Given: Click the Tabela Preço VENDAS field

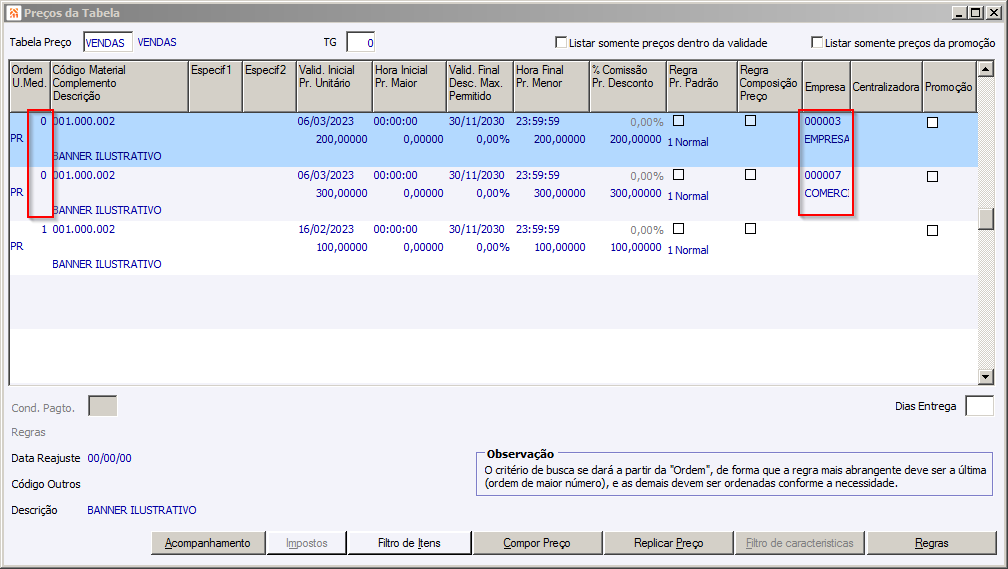Looking at the screenshot, I should tap(108, 42).
